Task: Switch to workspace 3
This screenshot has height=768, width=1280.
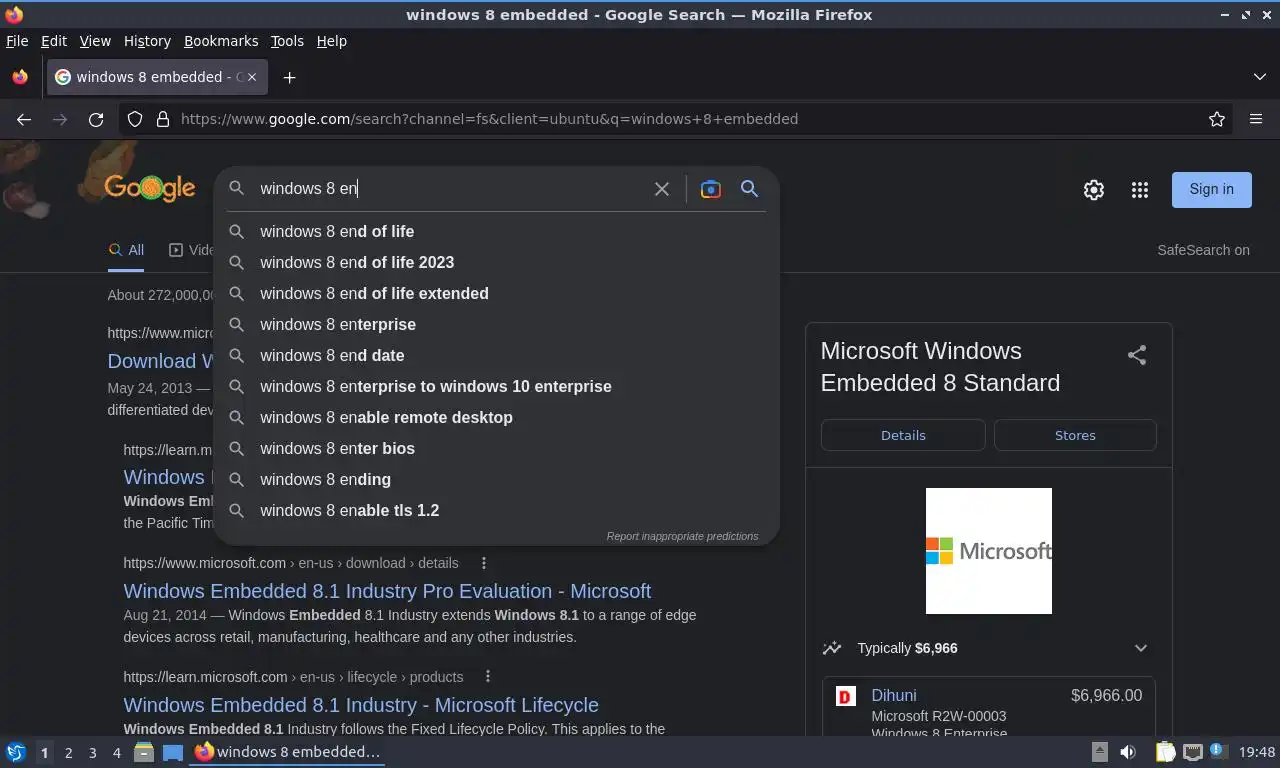Action: tap(92, 753)
